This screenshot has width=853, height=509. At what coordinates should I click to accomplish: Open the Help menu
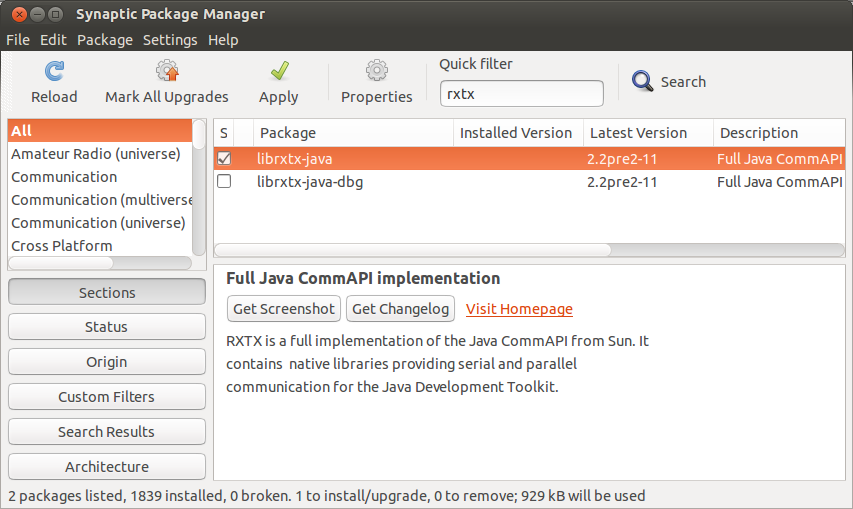pyautogui.click(x=223, y=40)
